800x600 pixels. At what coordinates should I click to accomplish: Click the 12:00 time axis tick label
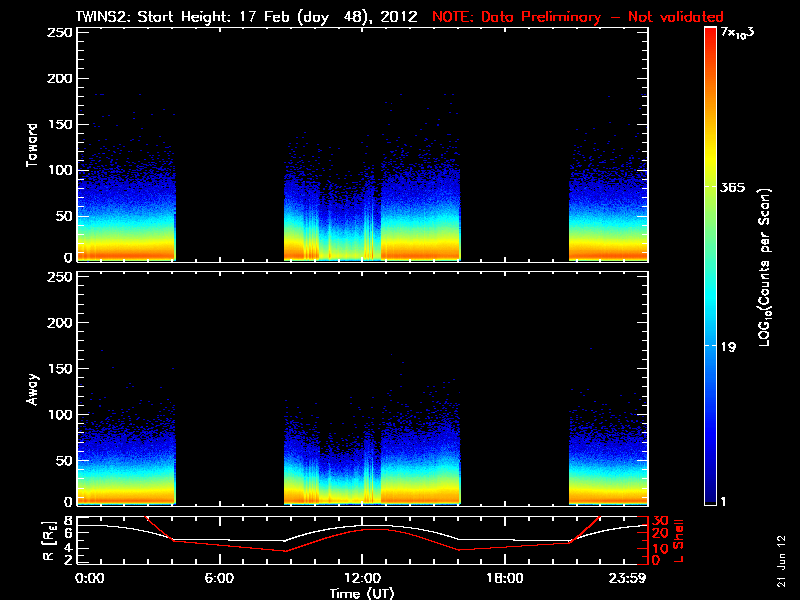coord(361,578)
